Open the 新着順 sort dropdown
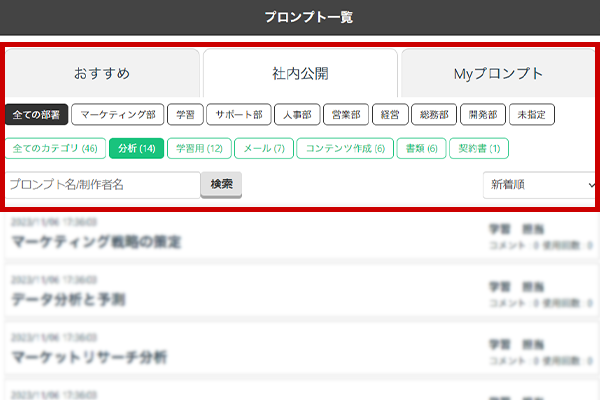Image resolution: width=600 pixels, height=400 pixels. click(x=539, y=184)
